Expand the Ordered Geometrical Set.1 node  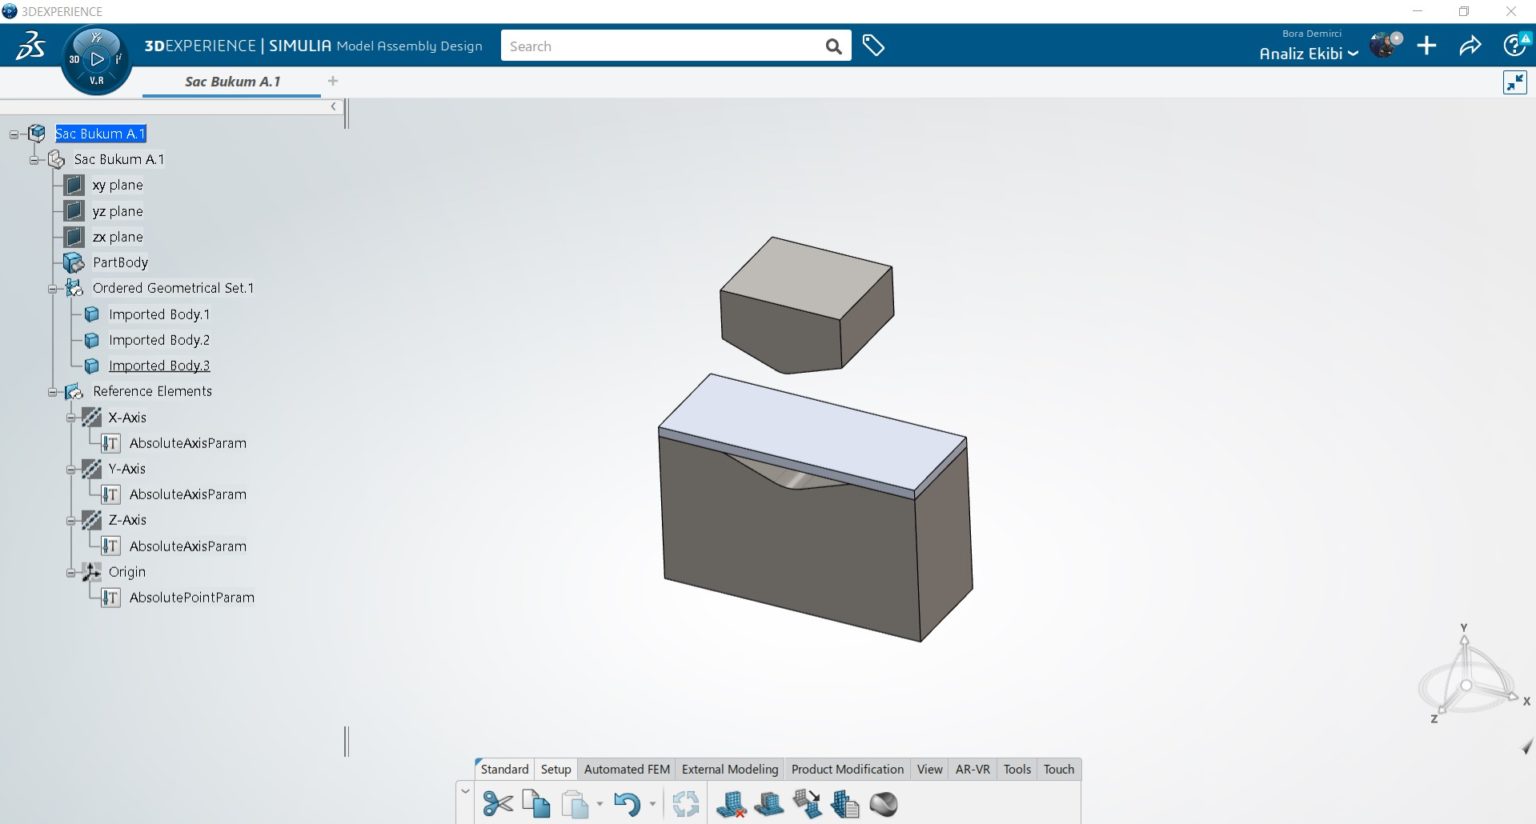pos(53,288)
